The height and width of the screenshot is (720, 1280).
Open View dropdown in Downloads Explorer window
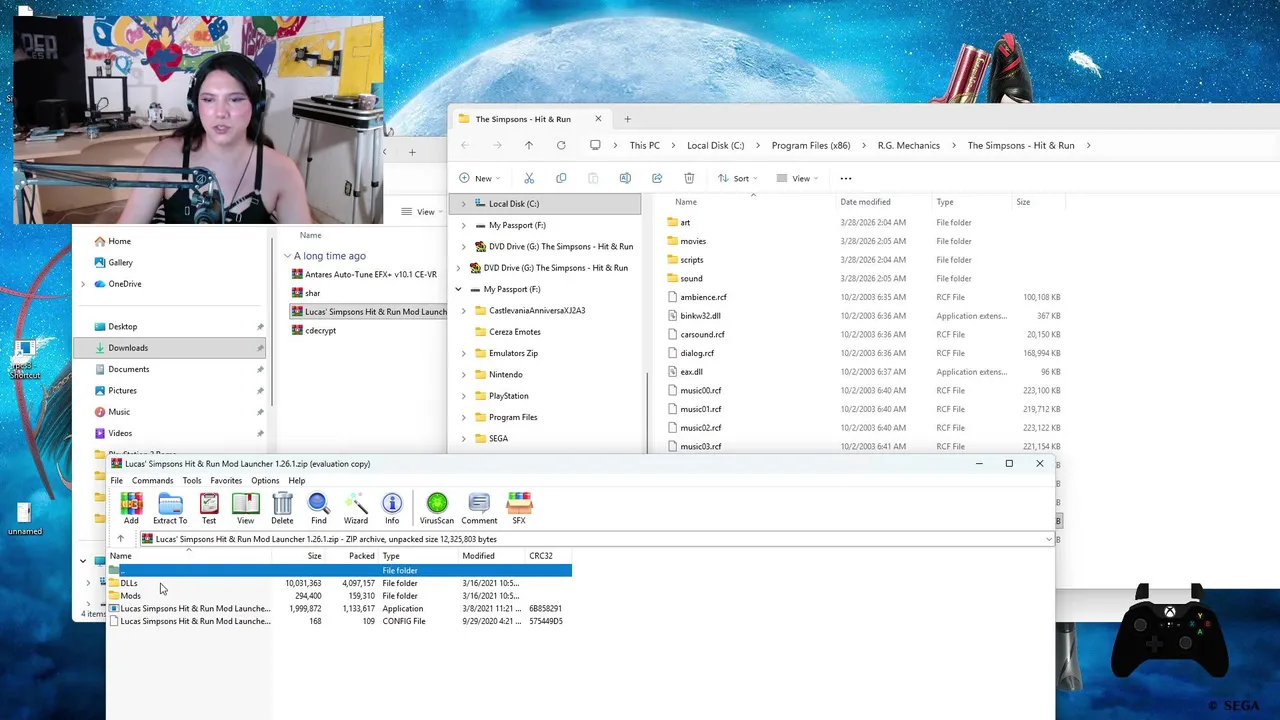click(x=422, y=211)
